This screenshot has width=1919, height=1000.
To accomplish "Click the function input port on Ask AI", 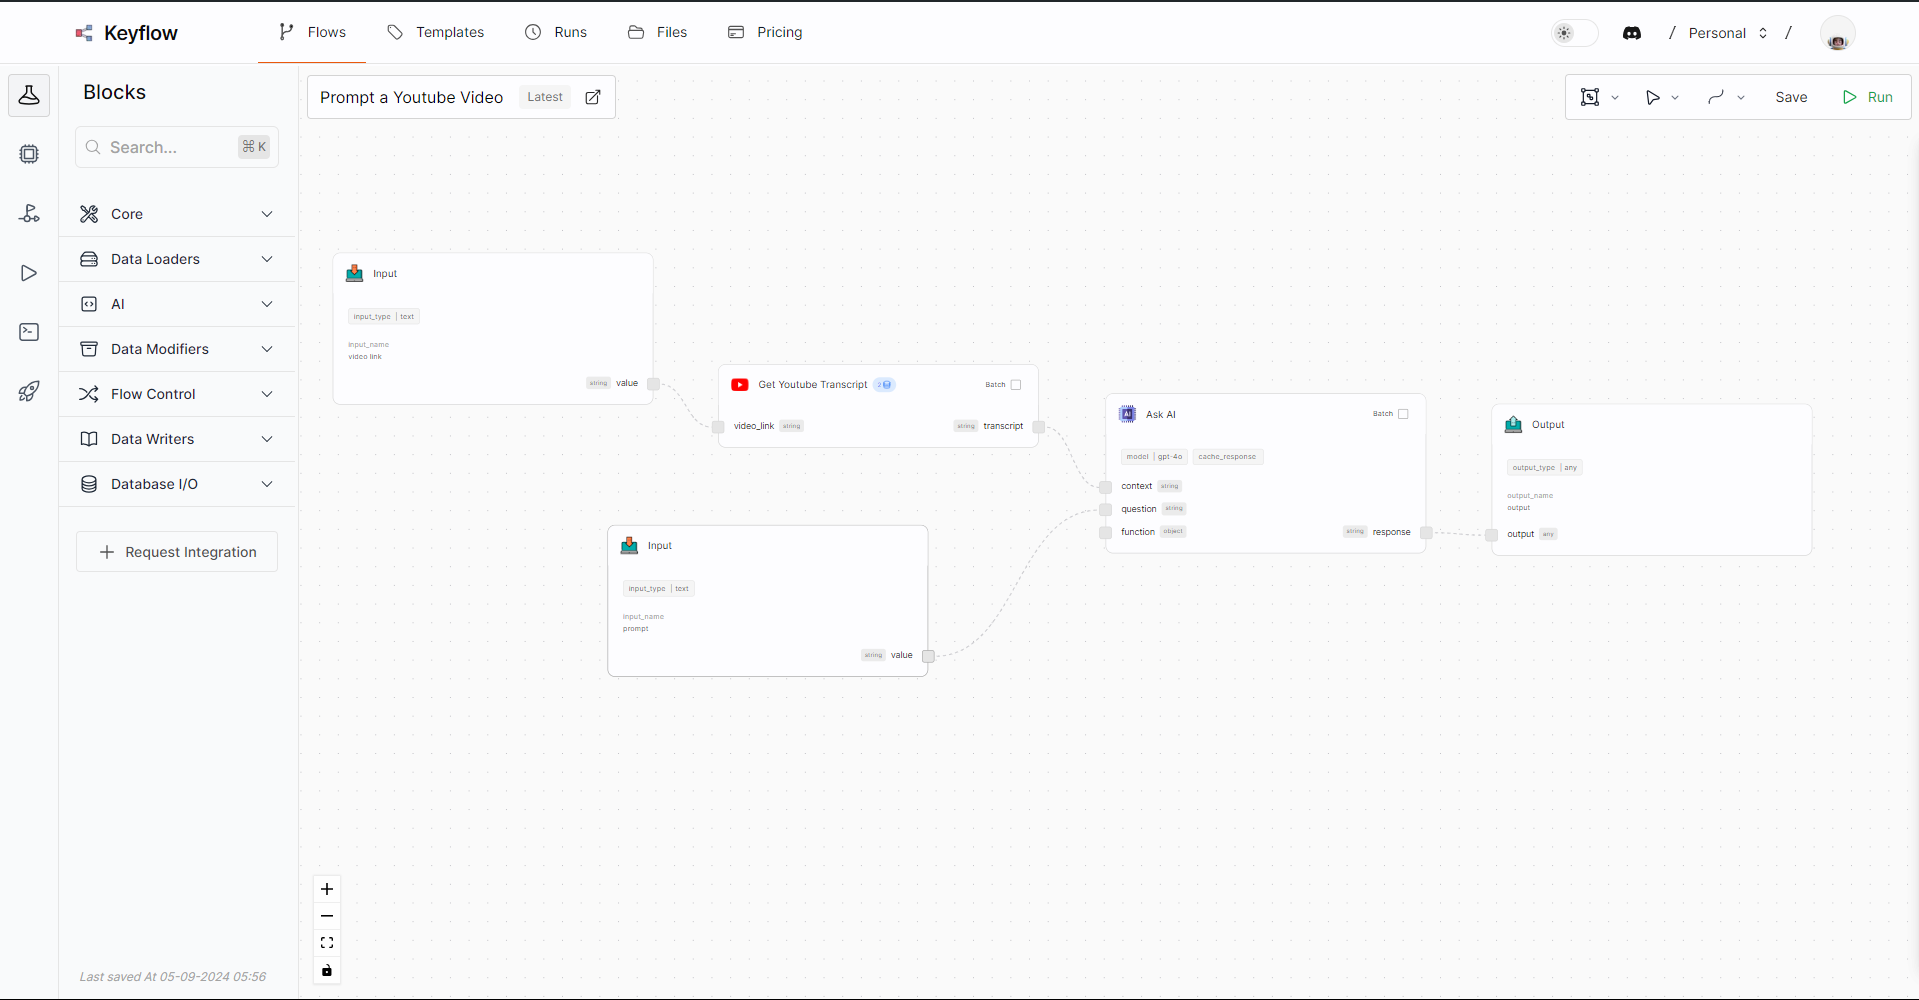I will (1105, 533).
